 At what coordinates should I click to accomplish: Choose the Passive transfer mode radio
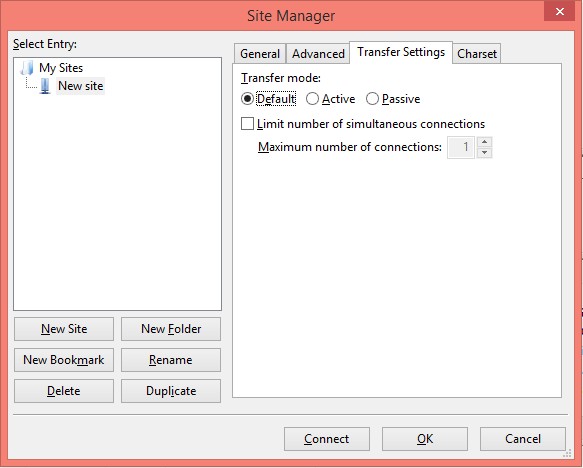372,99
